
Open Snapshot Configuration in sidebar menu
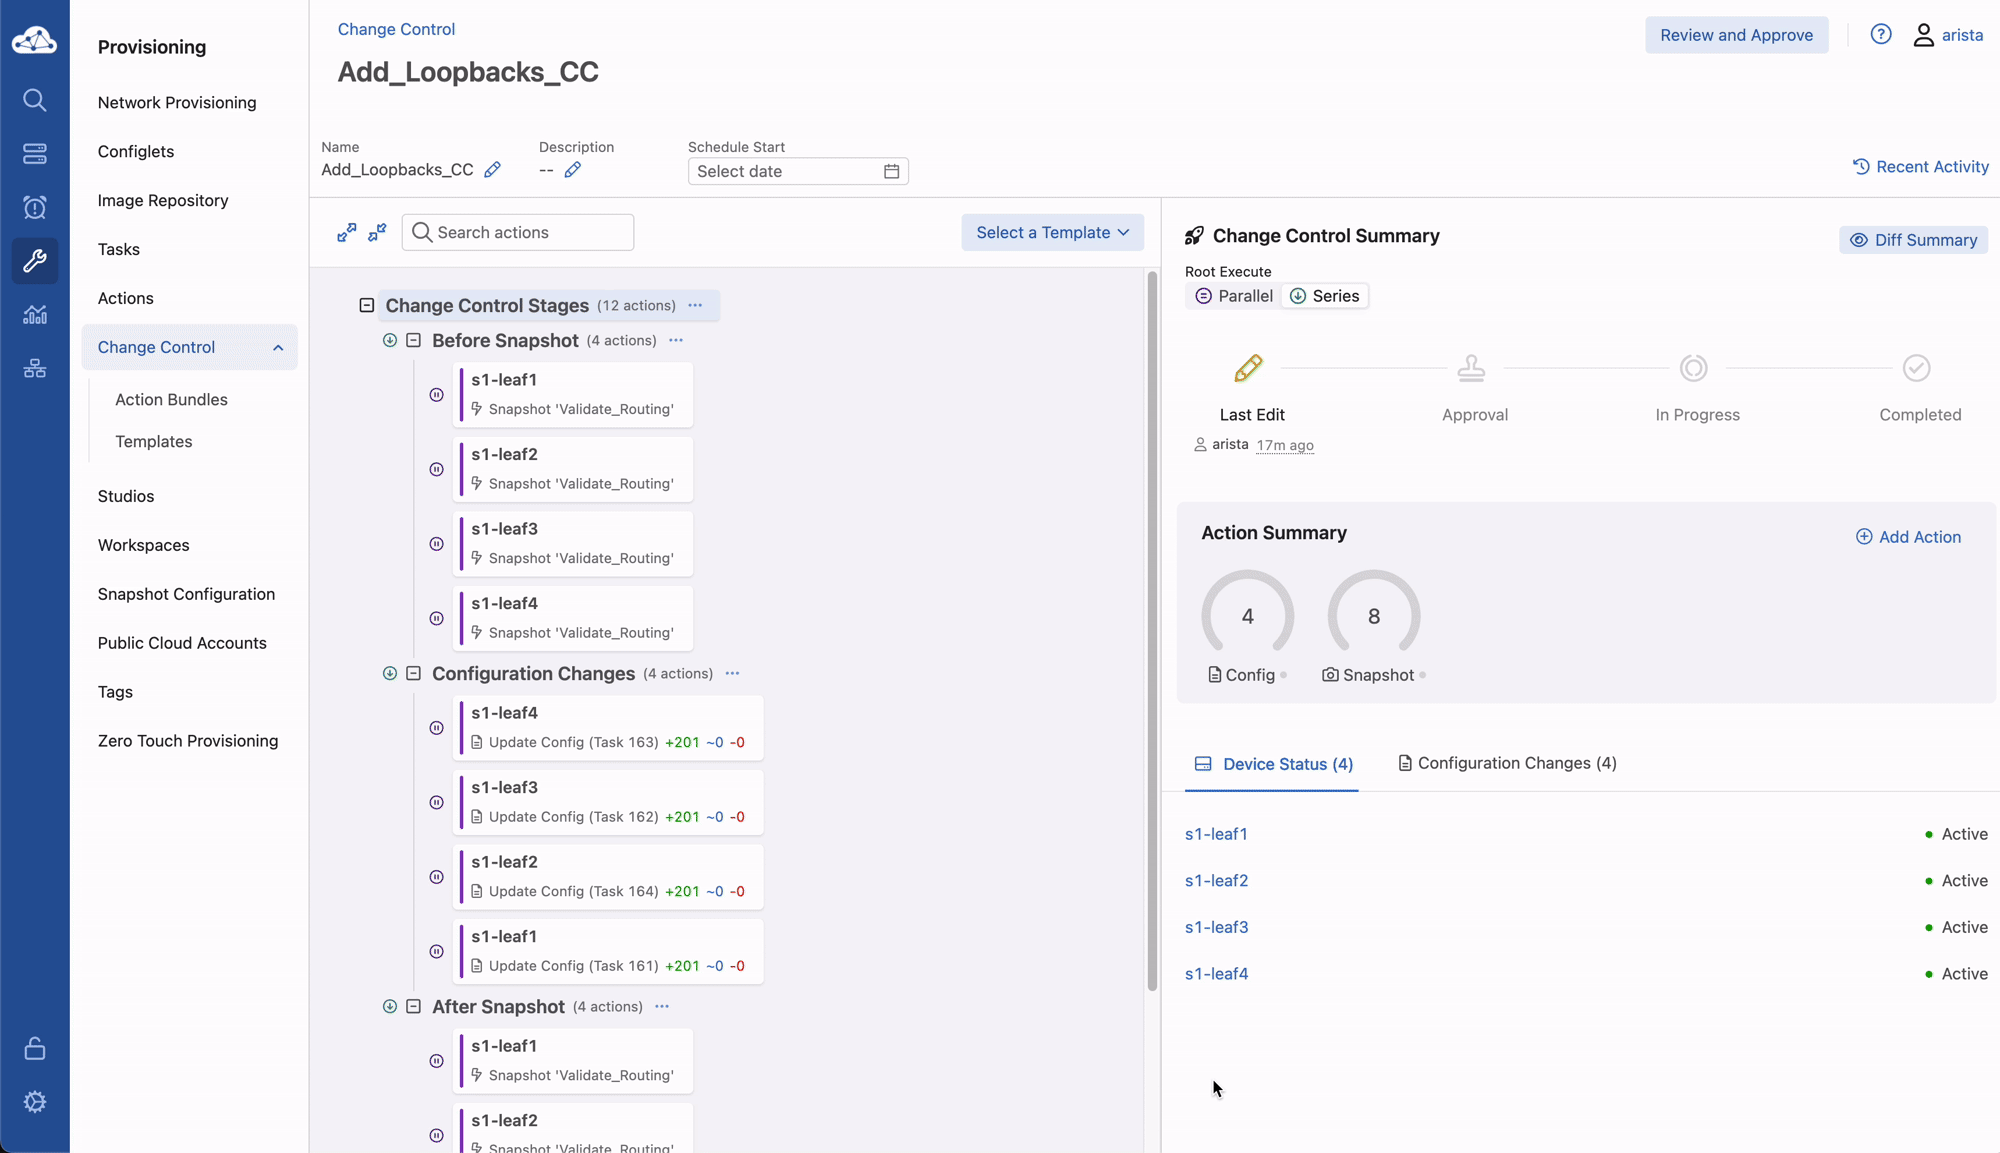pyautogui.click(x=186, y=594)
